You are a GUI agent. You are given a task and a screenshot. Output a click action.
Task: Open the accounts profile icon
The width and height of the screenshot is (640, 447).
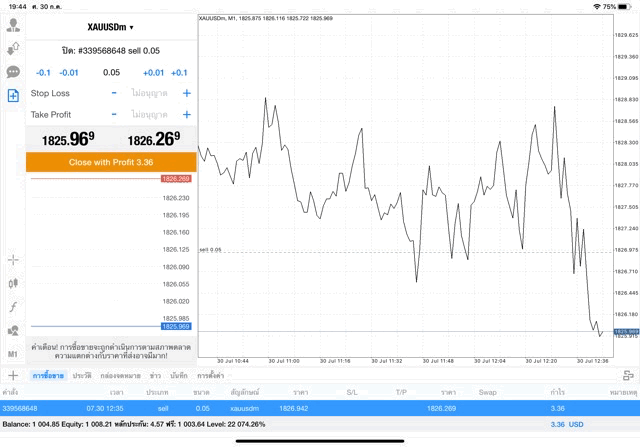tap(13, 25)
